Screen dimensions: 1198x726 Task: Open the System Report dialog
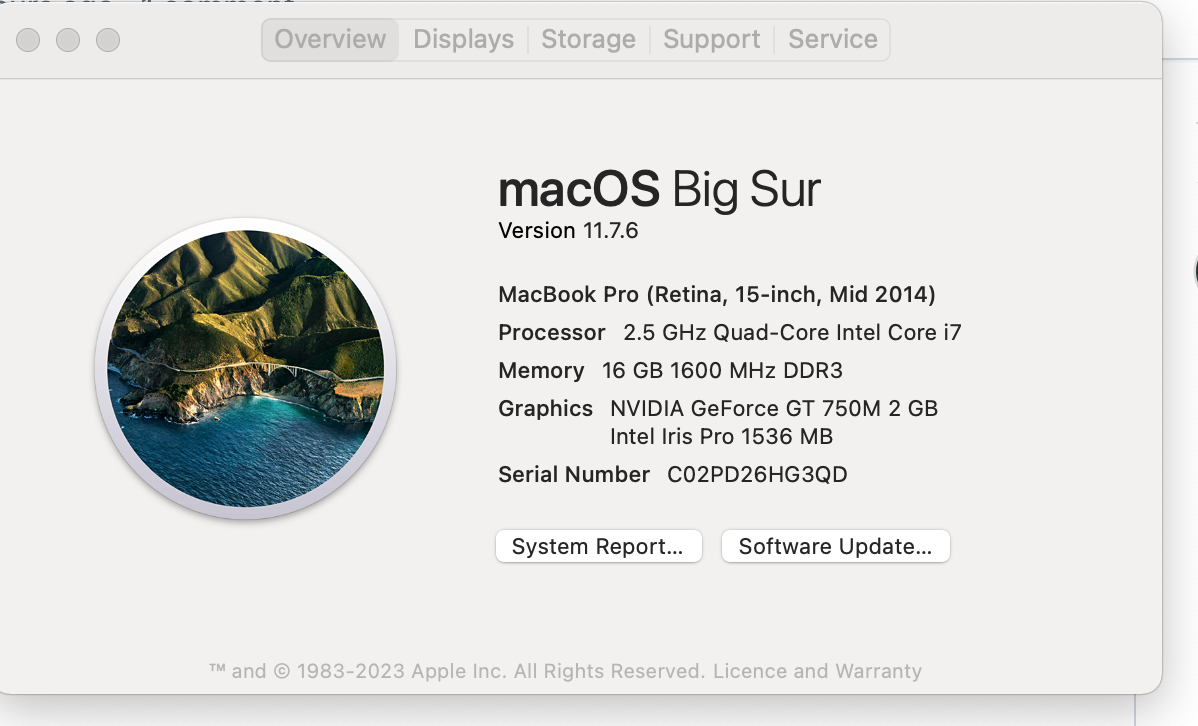(x=598, y=546)
